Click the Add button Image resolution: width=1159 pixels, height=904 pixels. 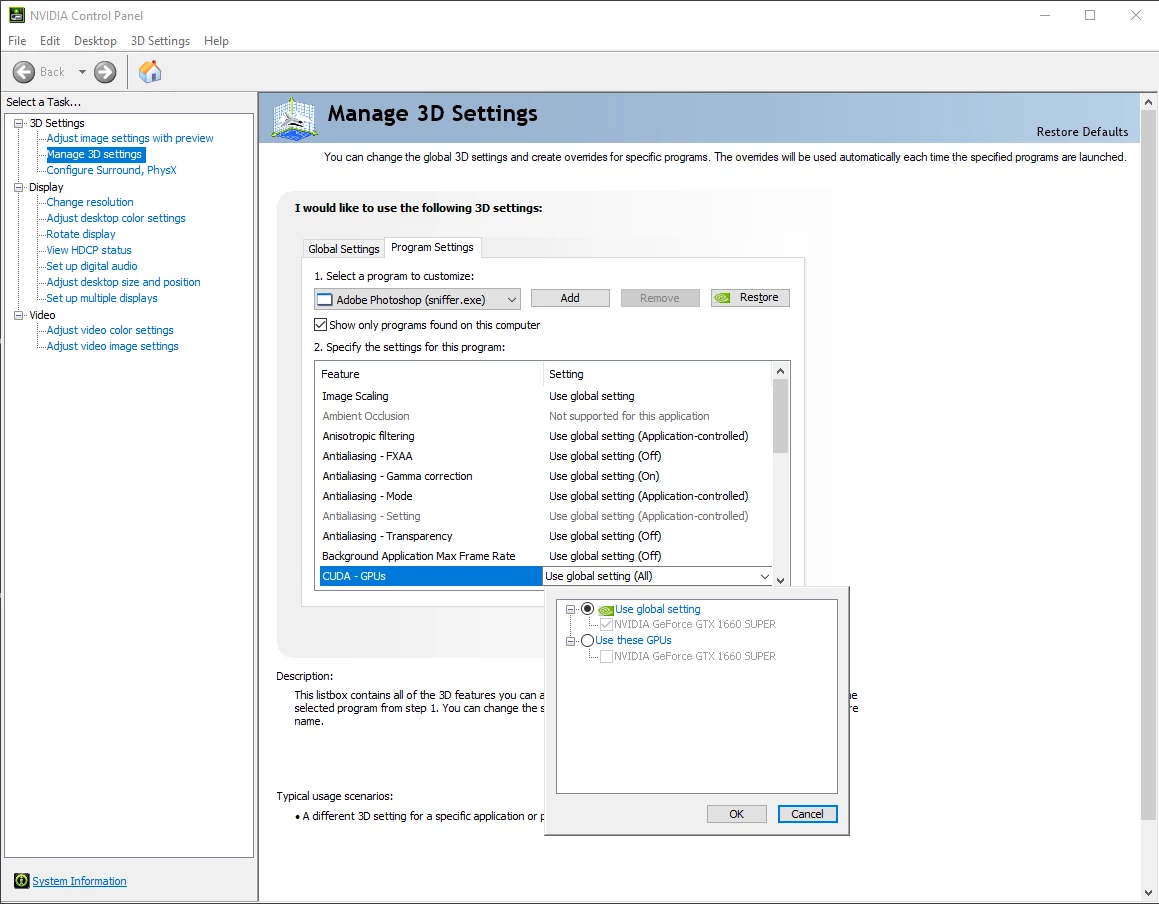click(x=570, y=298)
